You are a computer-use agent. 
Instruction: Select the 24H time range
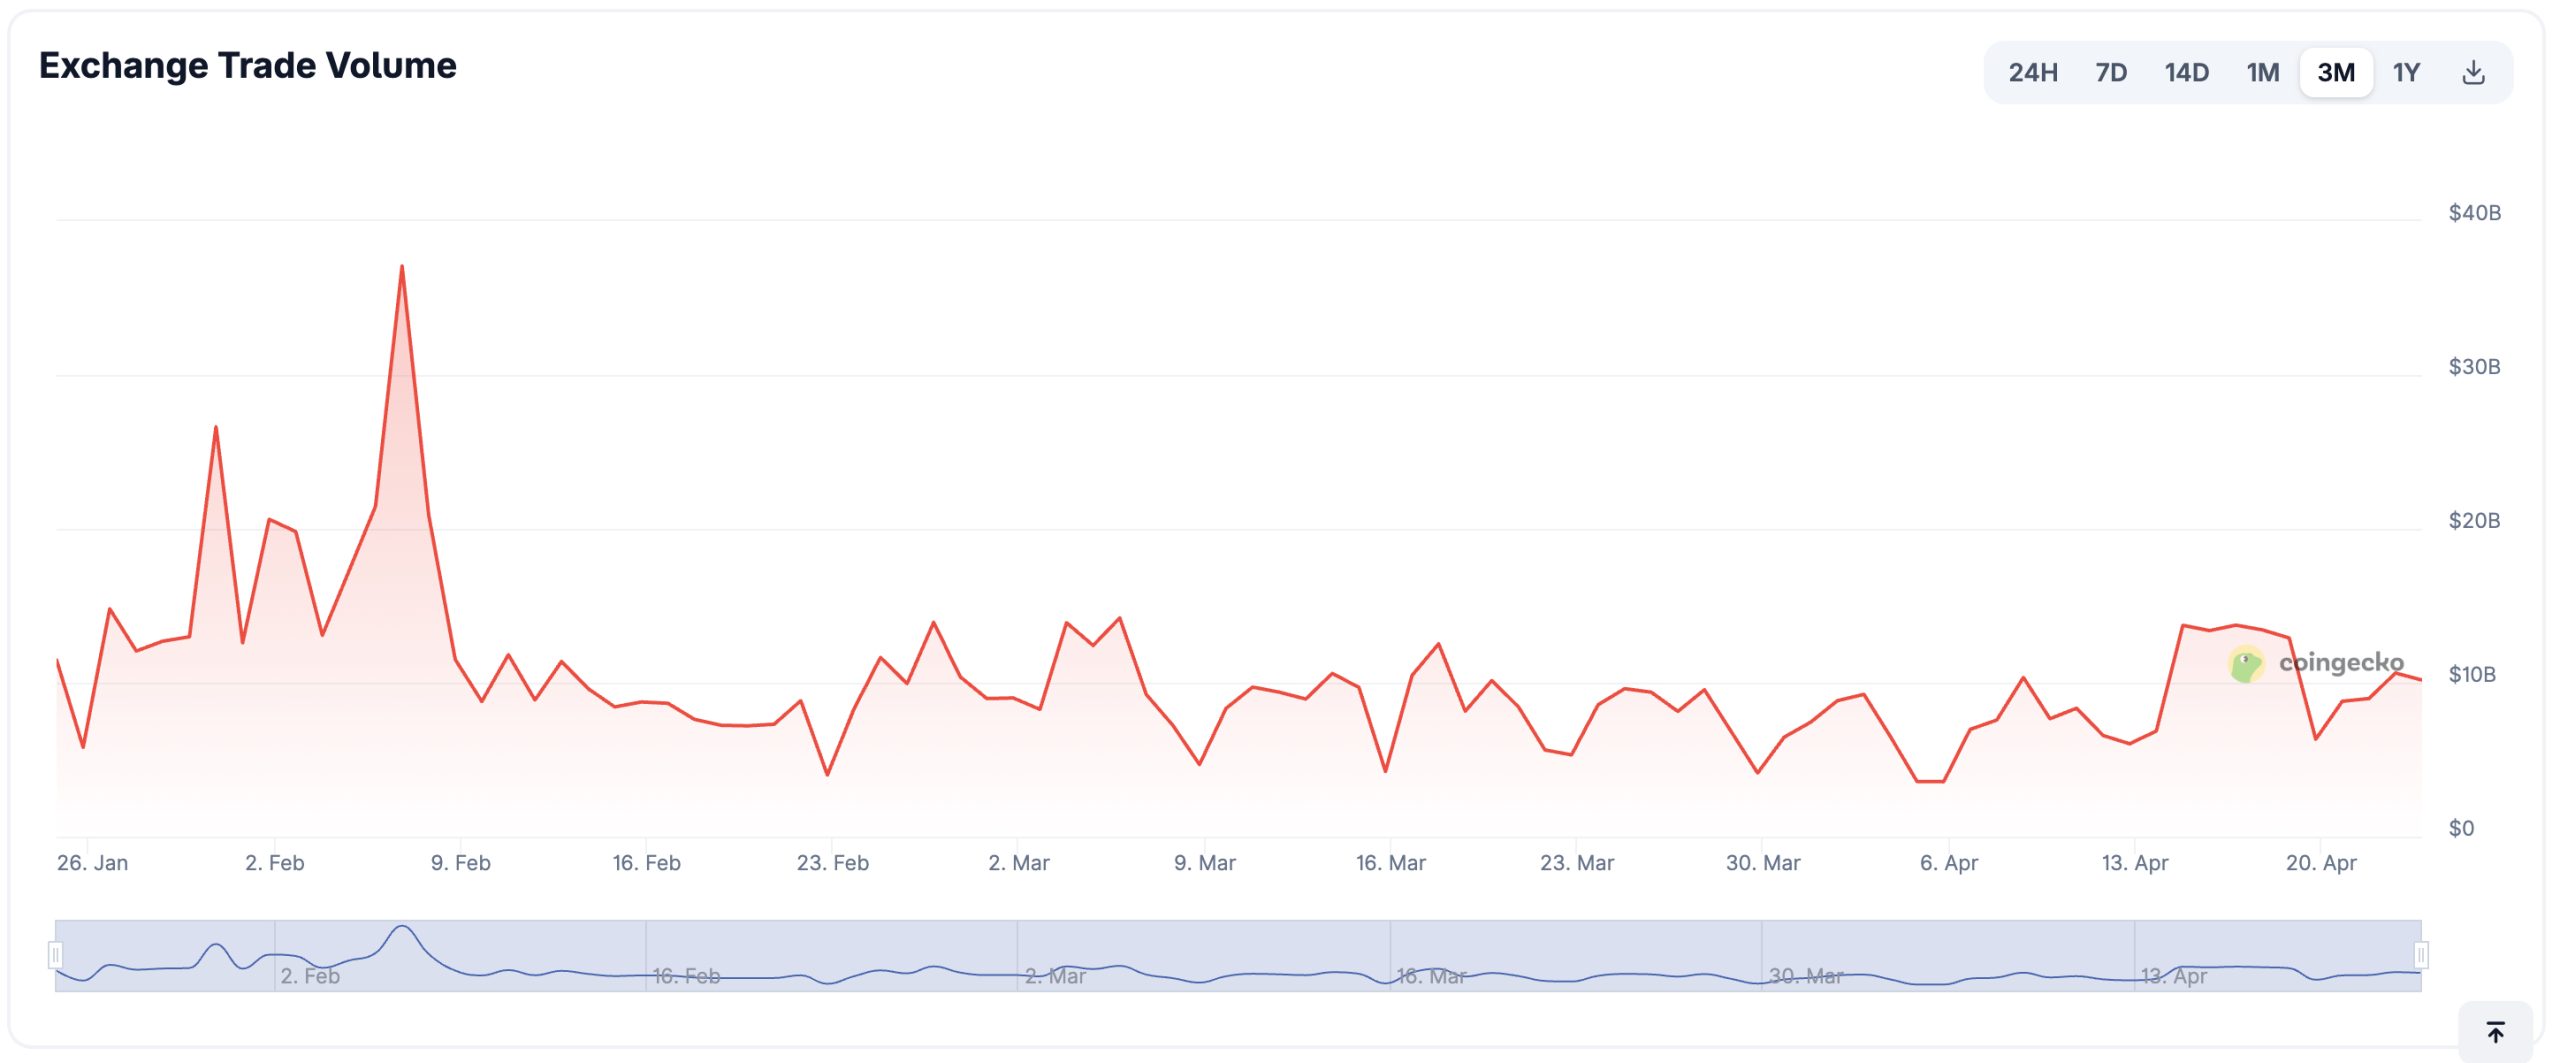(x=2032, y=72)
